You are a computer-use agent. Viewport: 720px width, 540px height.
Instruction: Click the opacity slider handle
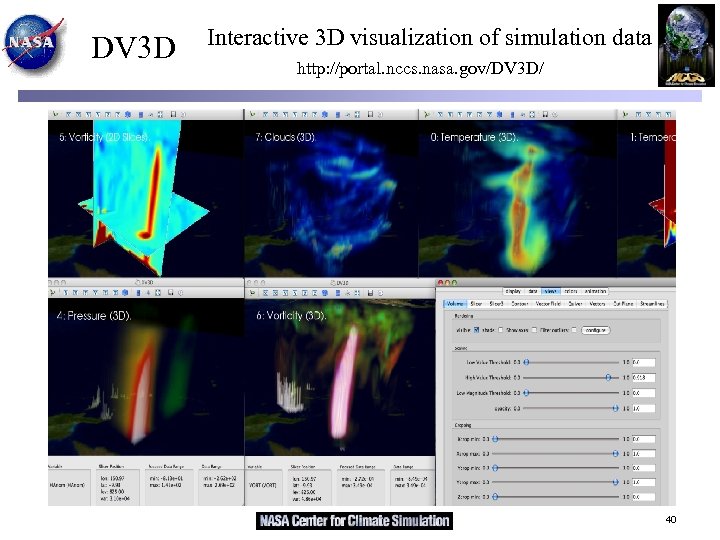pos(615,408)
